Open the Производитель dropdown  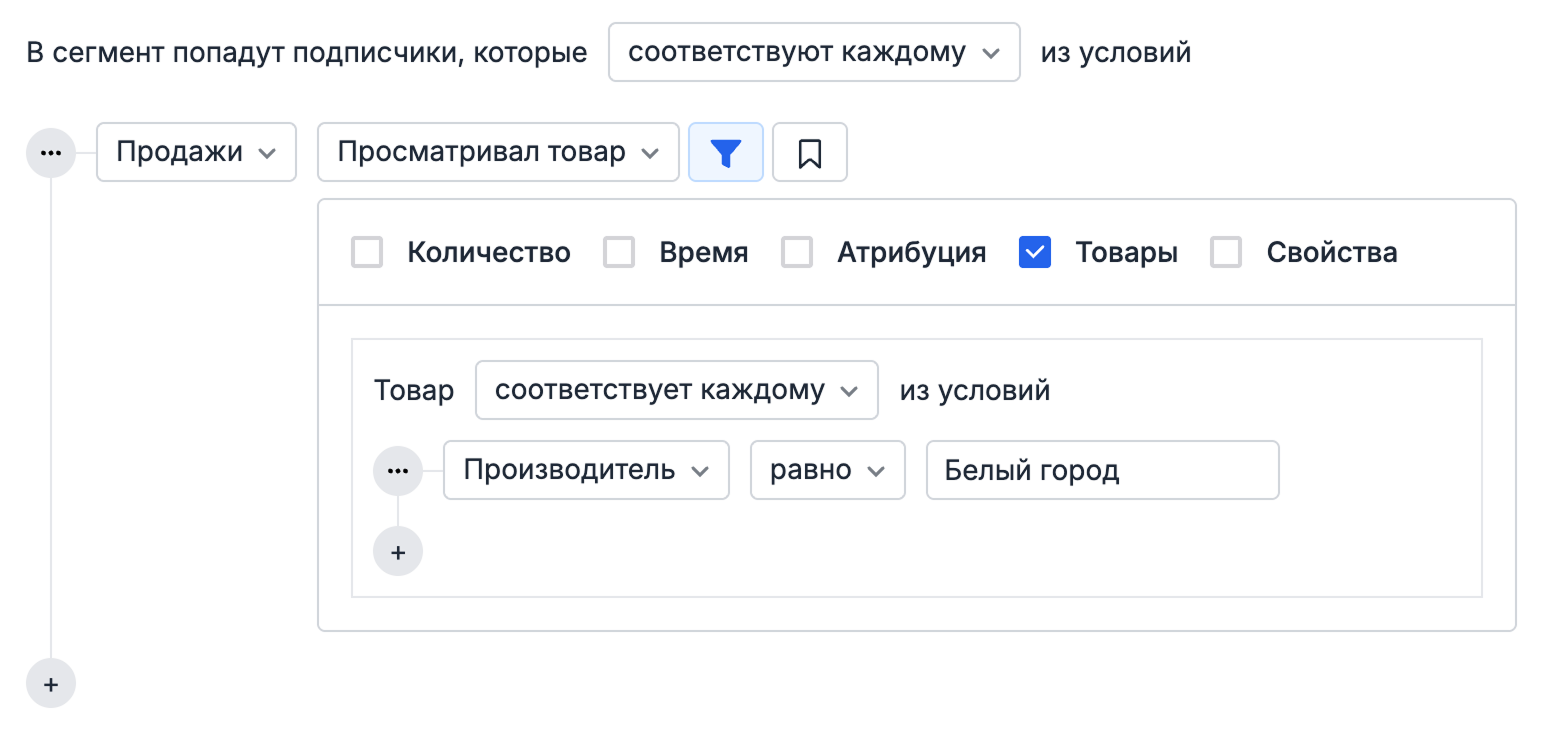click(586, 470)
